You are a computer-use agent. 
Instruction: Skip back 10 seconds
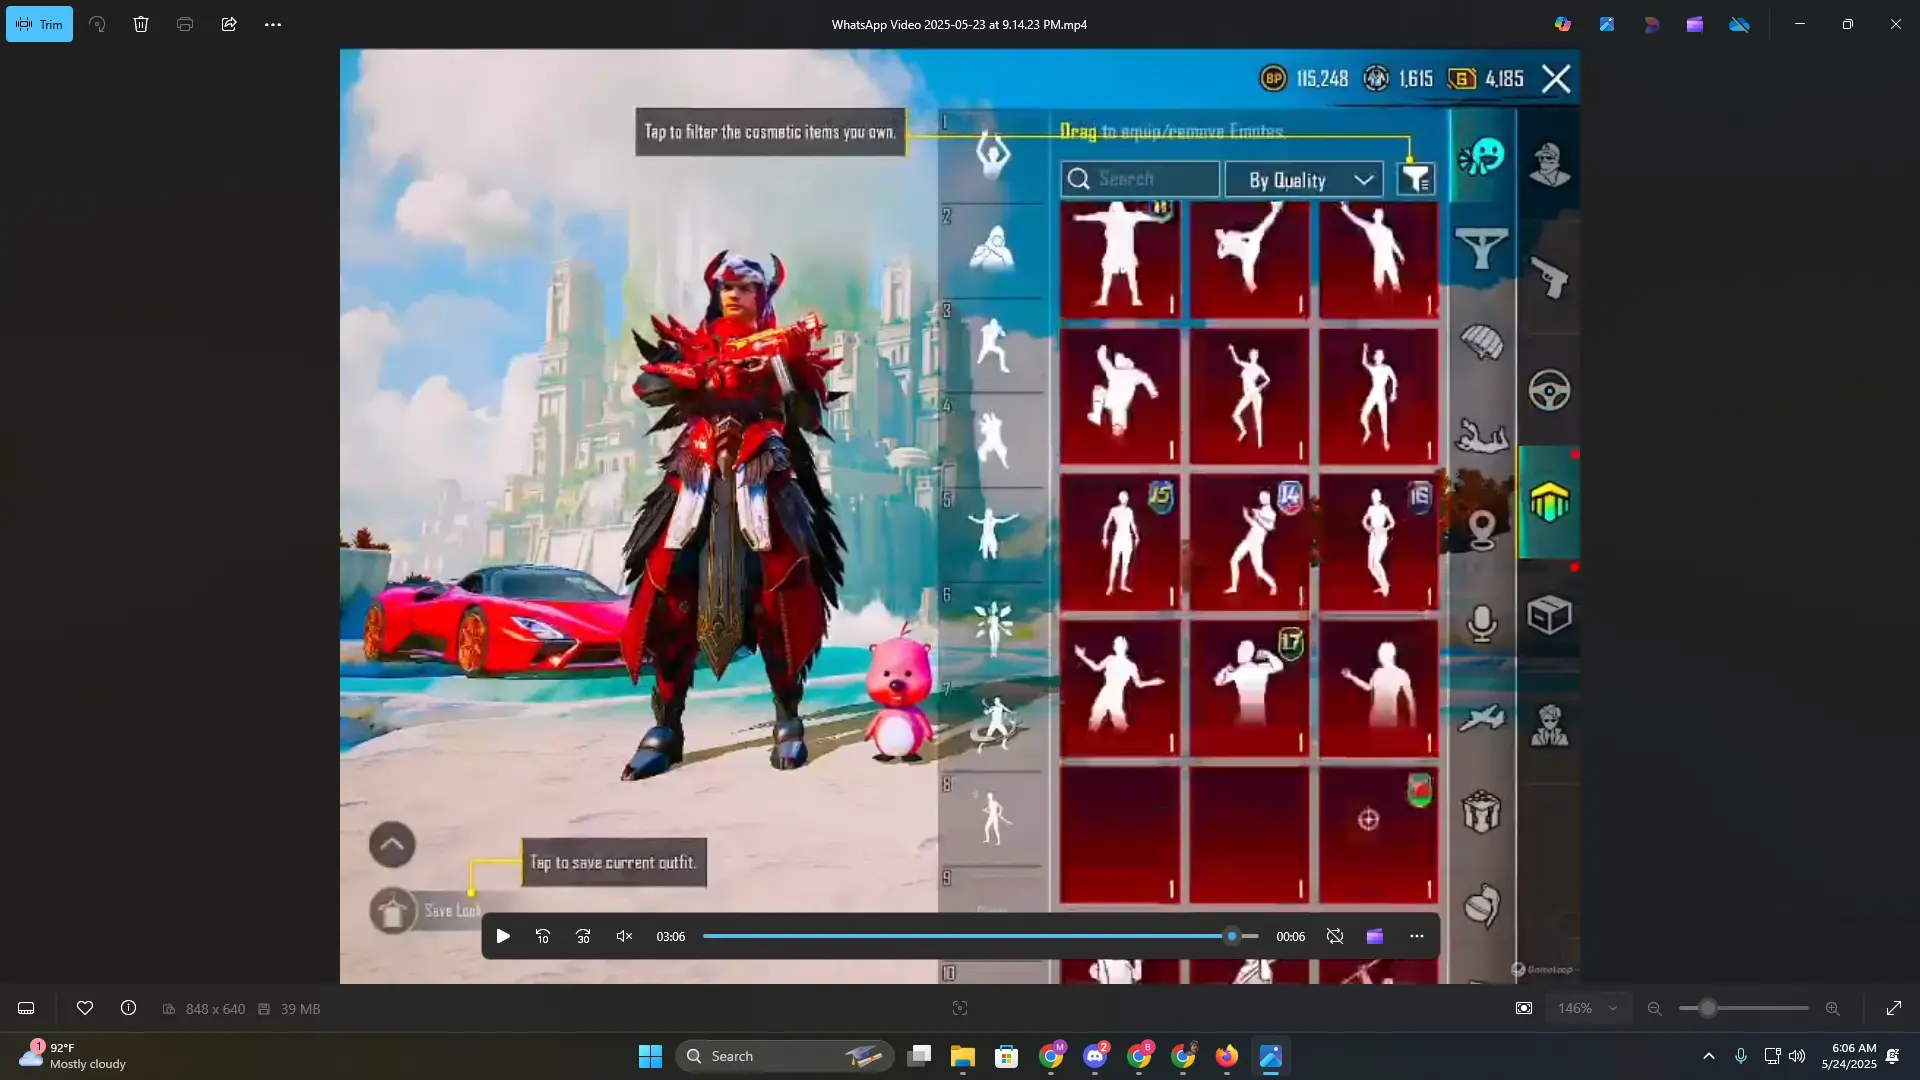[x=543, y=936]
